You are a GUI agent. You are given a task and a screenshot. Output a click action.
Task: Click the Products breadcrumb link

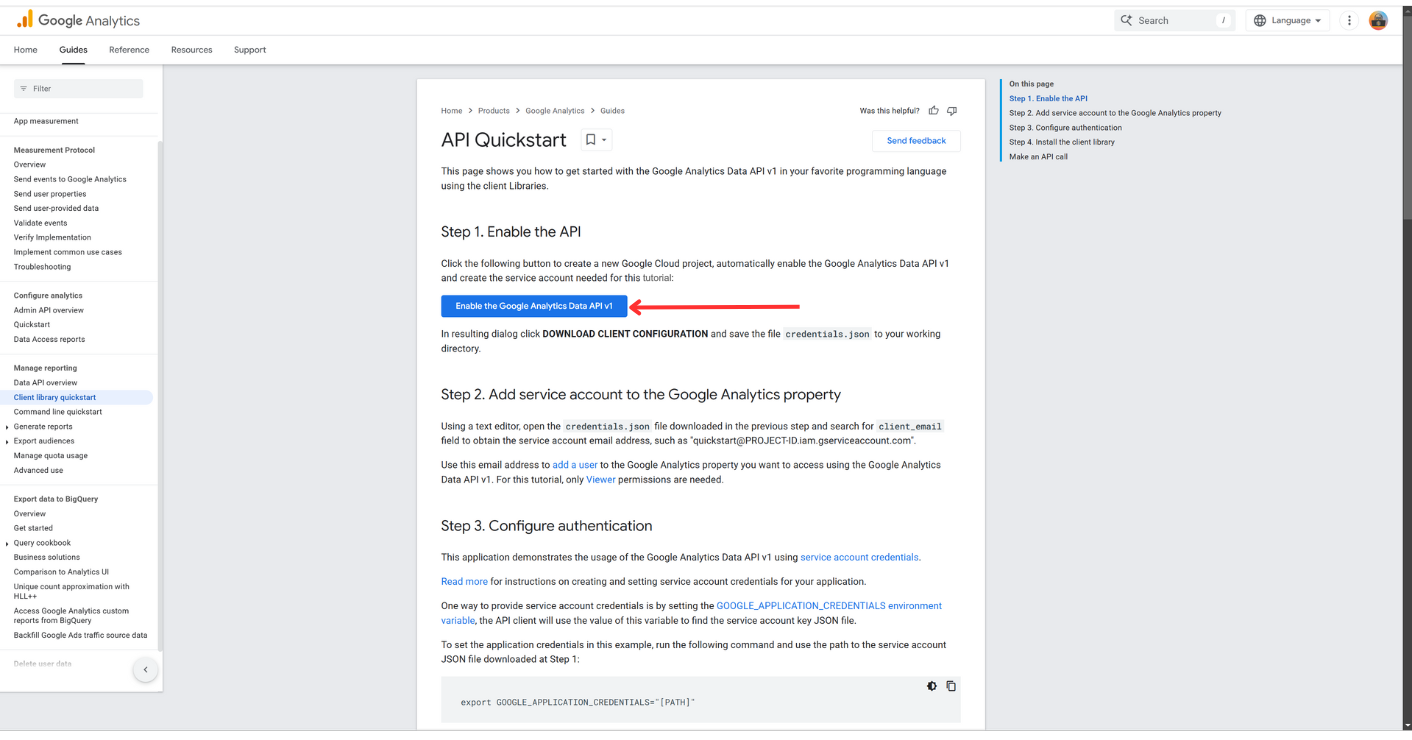(x=494, y=111)
